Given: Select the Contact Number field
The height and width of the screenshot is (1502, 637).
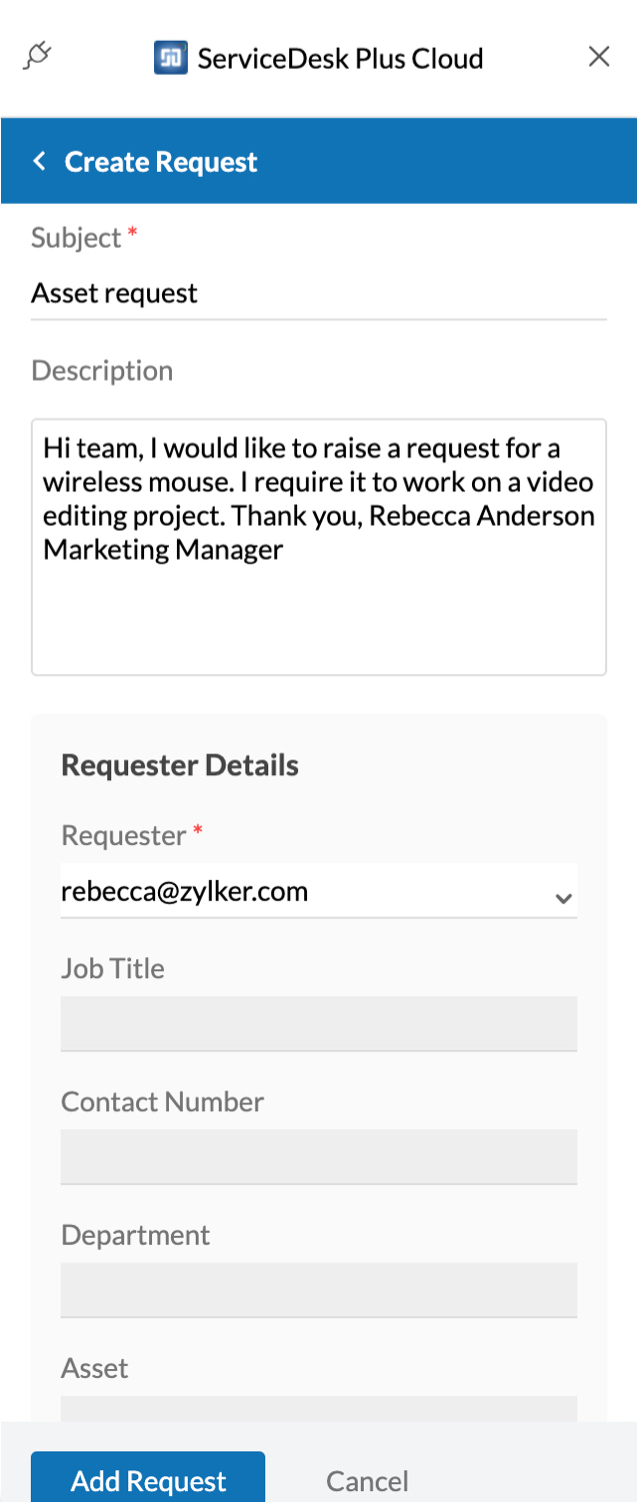Looking at the screenshot, I should 318,1157.
